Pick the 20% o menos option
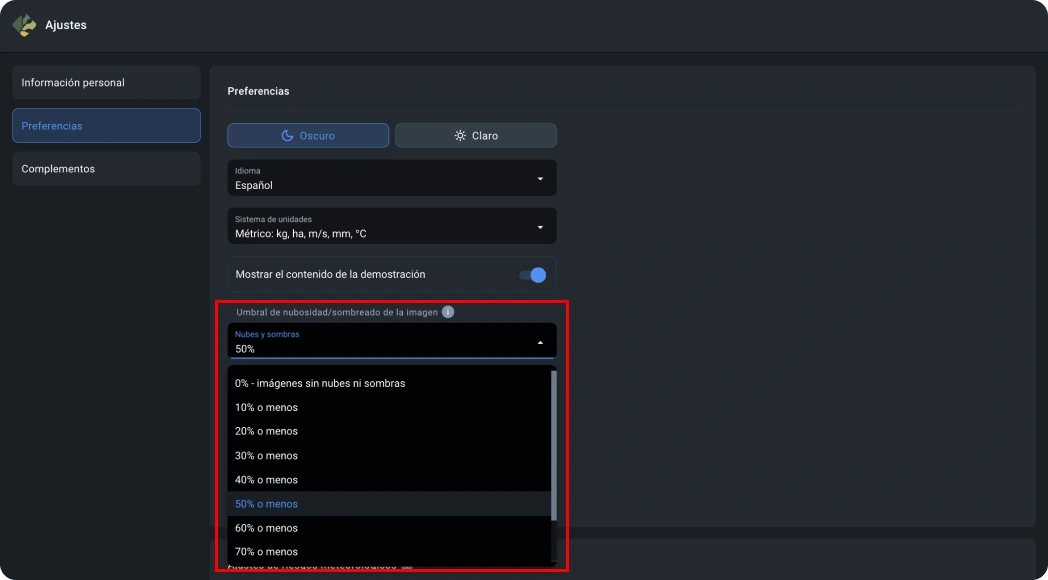The width and height of the screenshot is (1048, 580). pyautogui.click(x=266, y=432)
